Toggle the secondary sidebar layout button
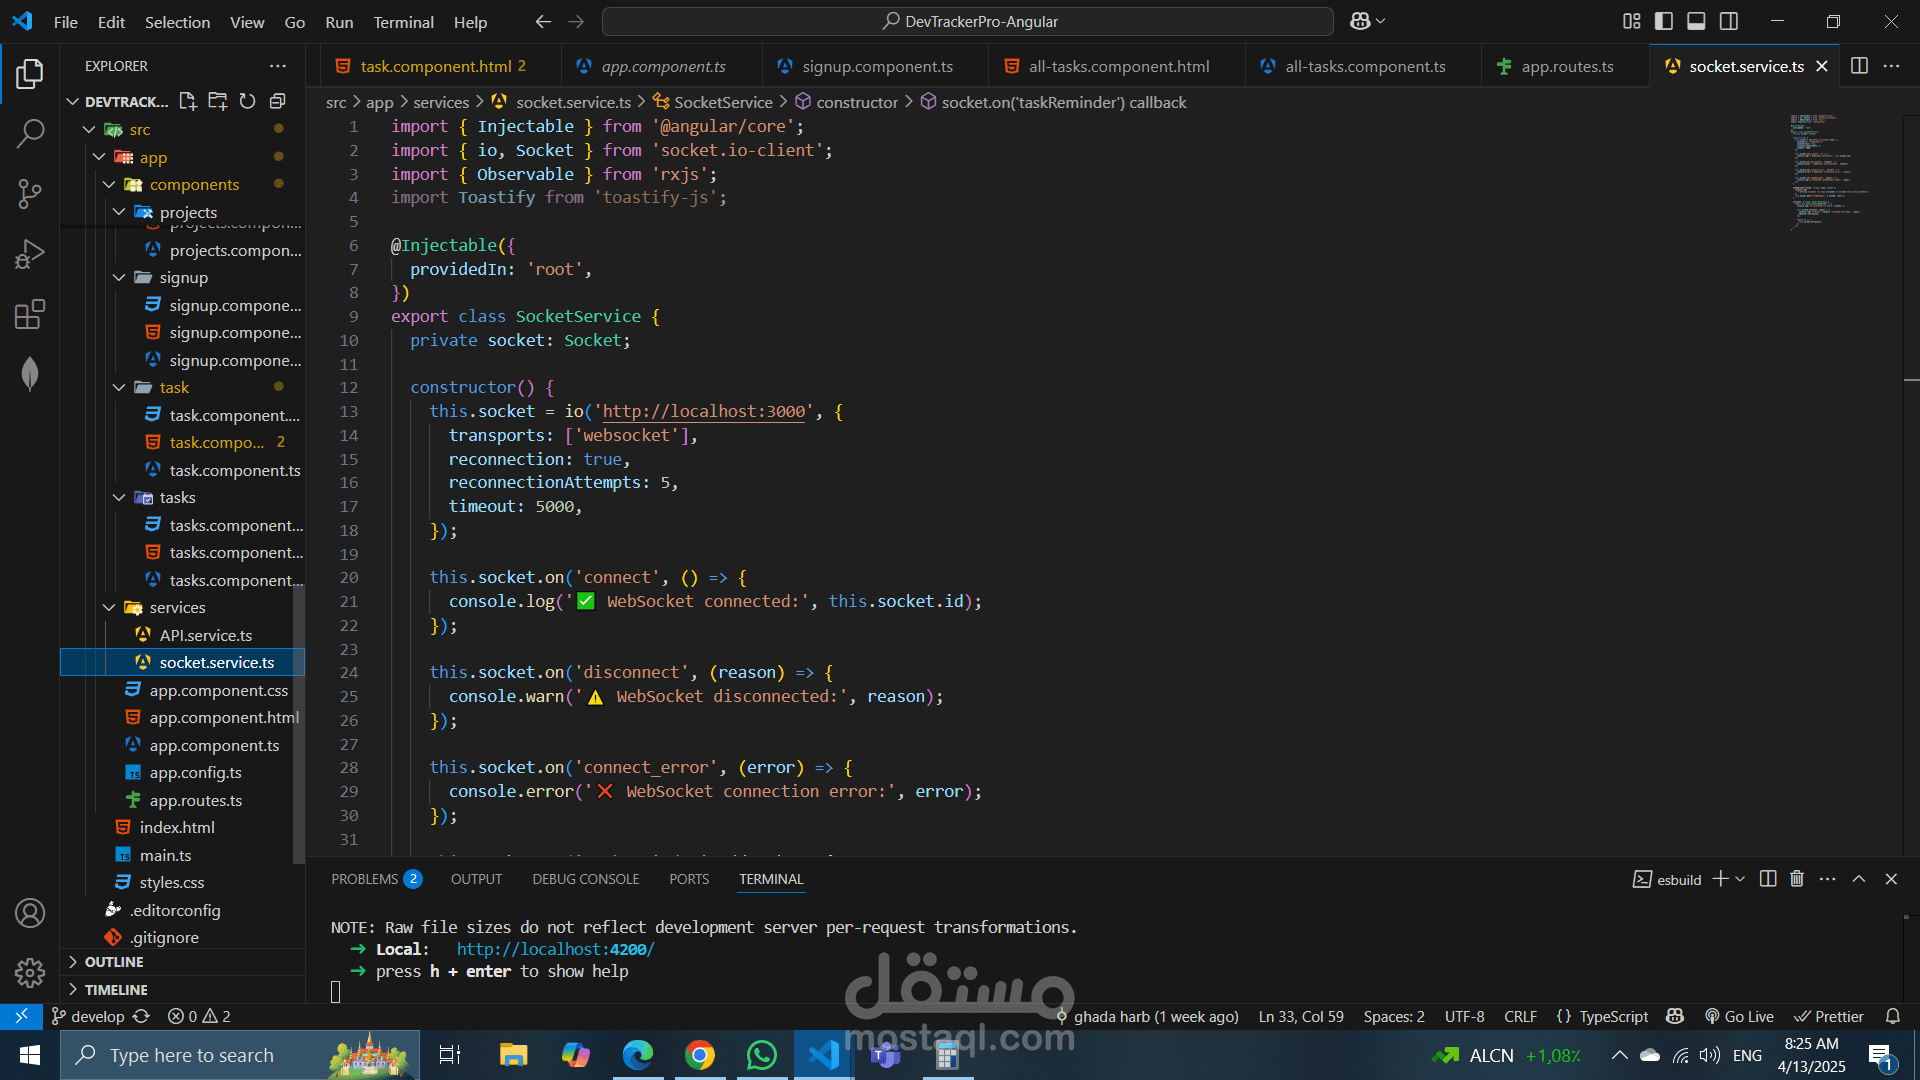 point(1729,21)
